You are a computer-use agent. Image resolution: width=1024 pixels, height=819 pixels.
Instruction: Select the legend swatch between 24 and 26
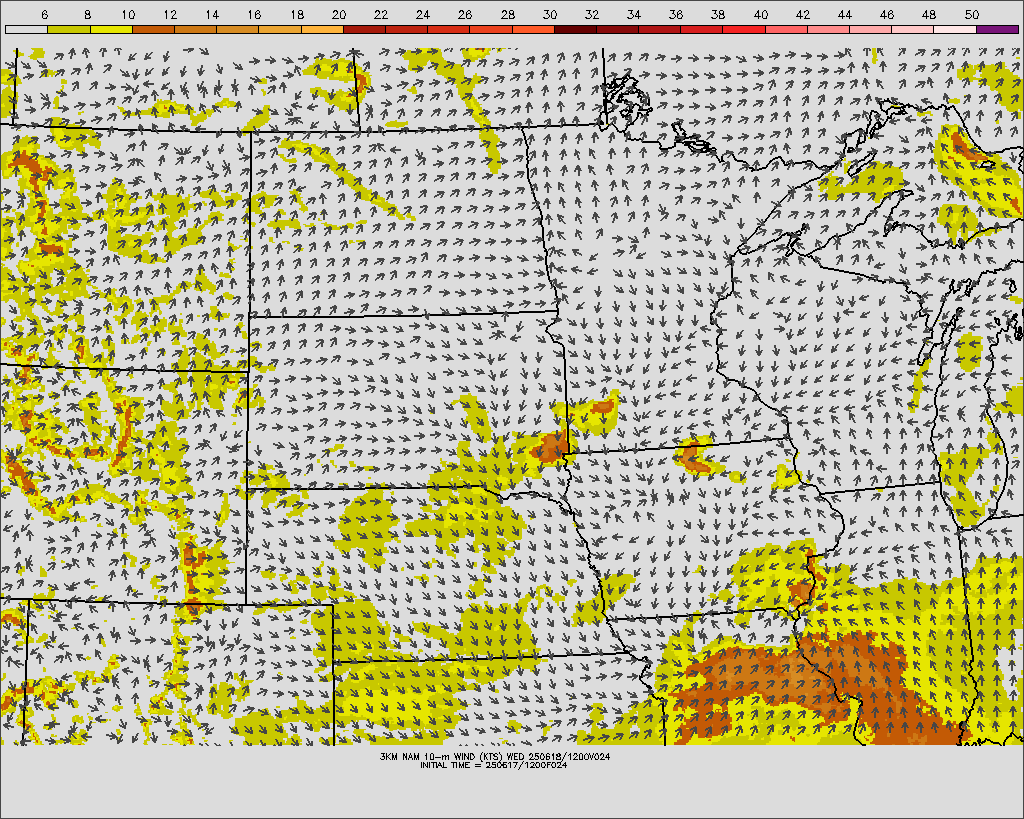[x=449, y=29]
